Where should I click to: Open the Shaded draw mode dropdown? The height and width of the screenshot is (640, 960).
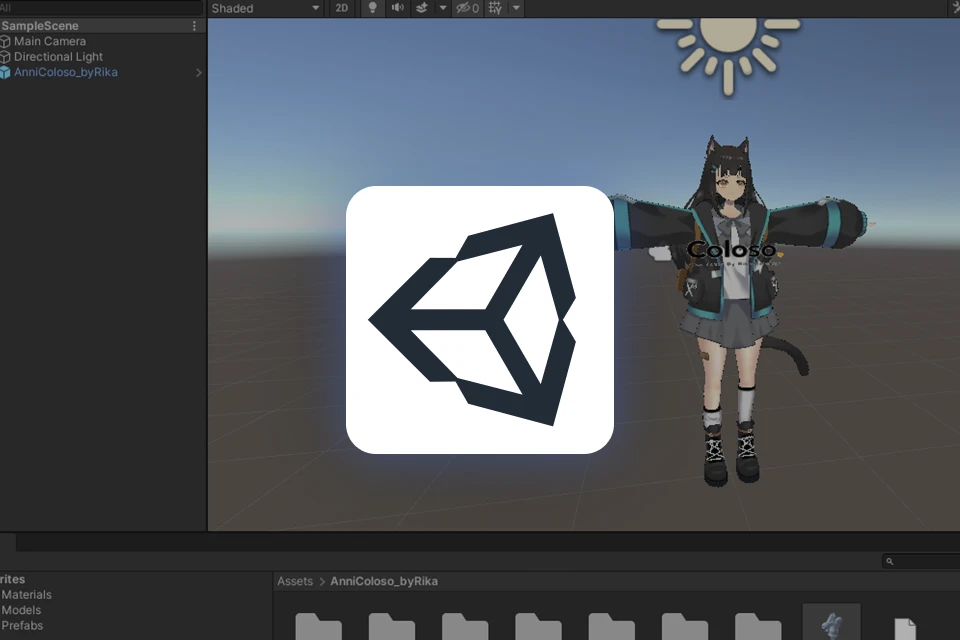265,8
